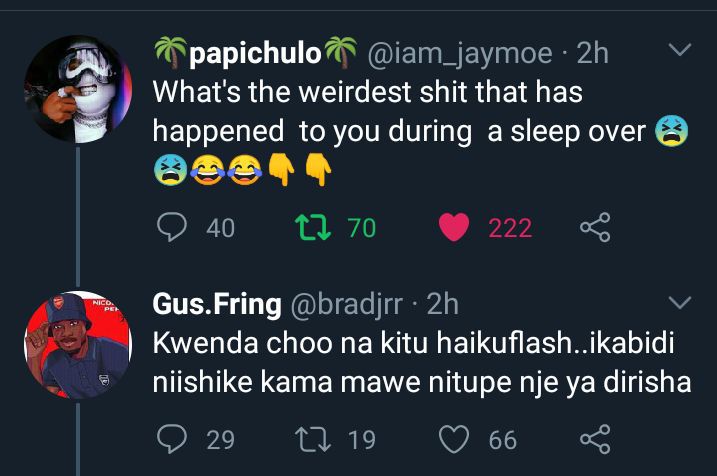Image resolution: width=717 pixels, height=476 pixels.
Task: Retweet Gus.Fring's tweet
Action: pyautogui.click(x=313, y=439)
